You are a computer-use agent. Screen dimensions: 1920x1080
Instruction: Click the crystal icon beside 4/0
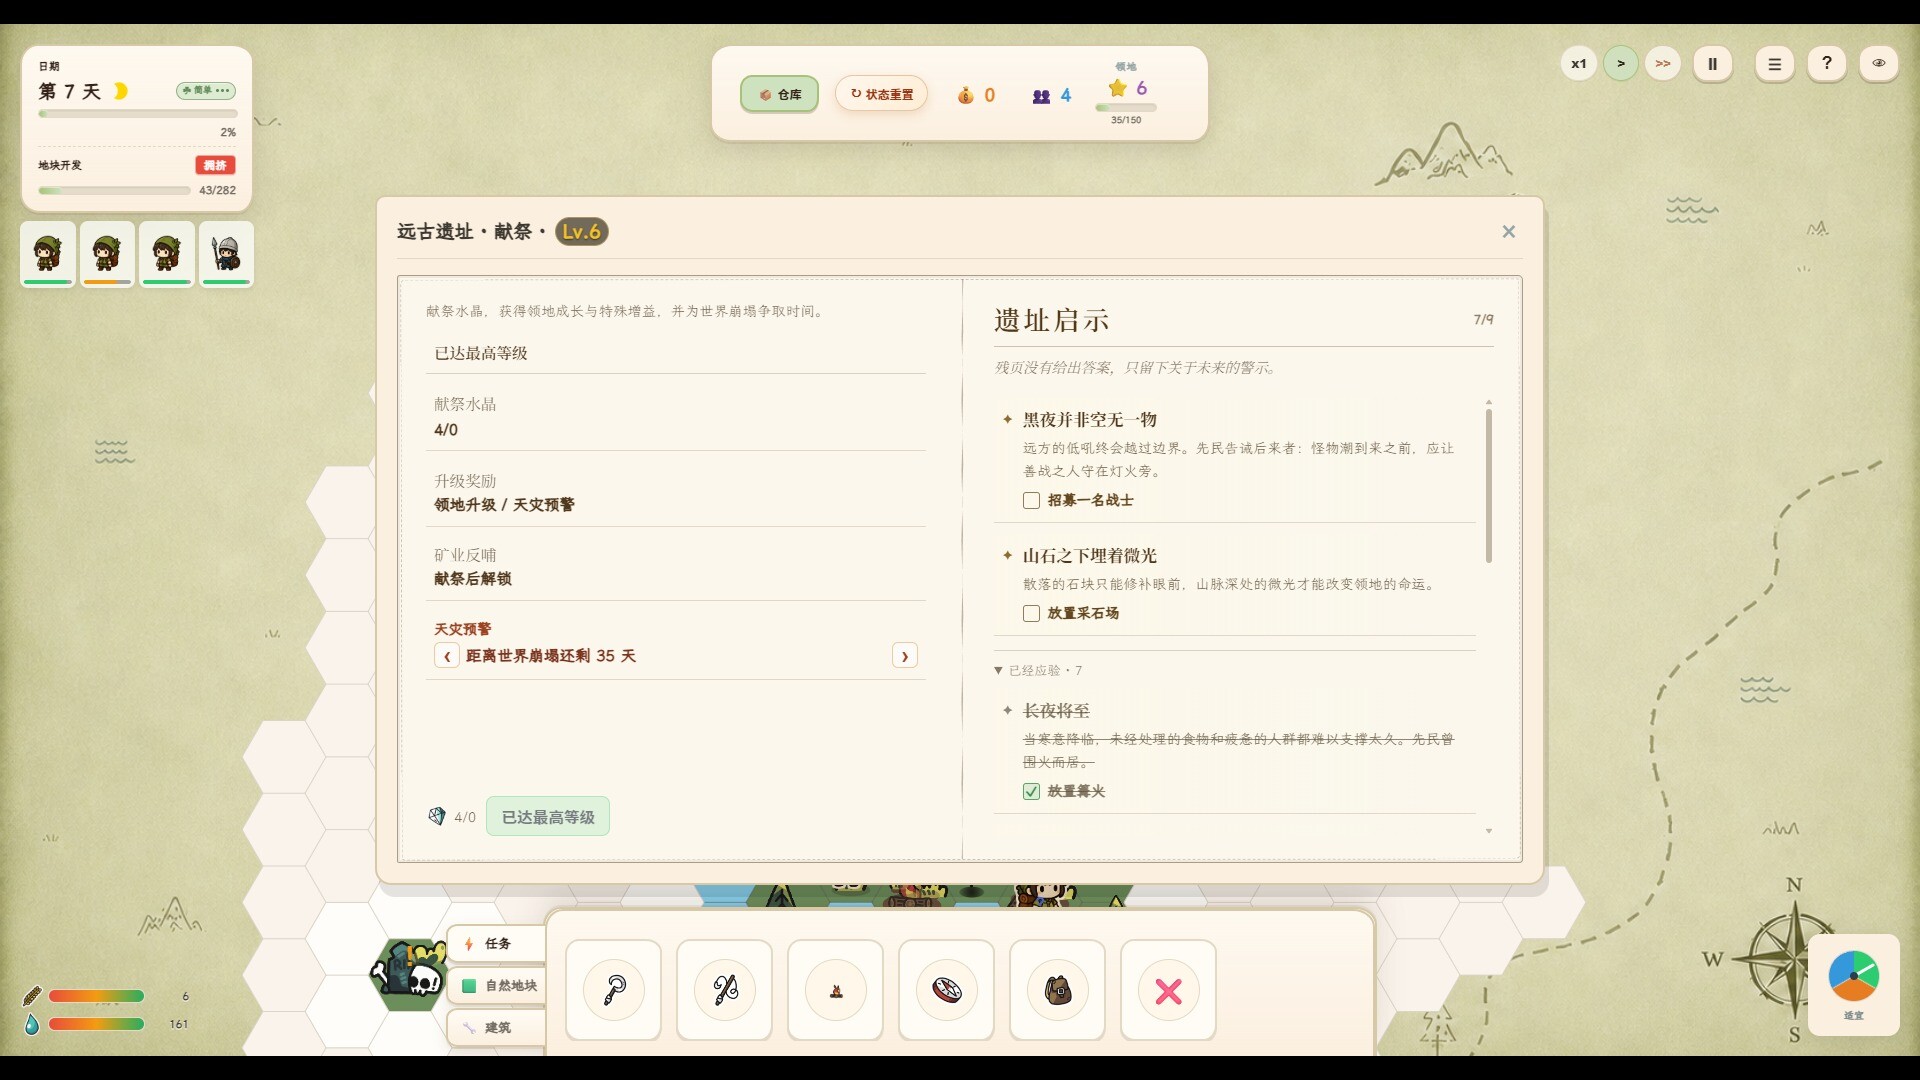click(437, 816)
